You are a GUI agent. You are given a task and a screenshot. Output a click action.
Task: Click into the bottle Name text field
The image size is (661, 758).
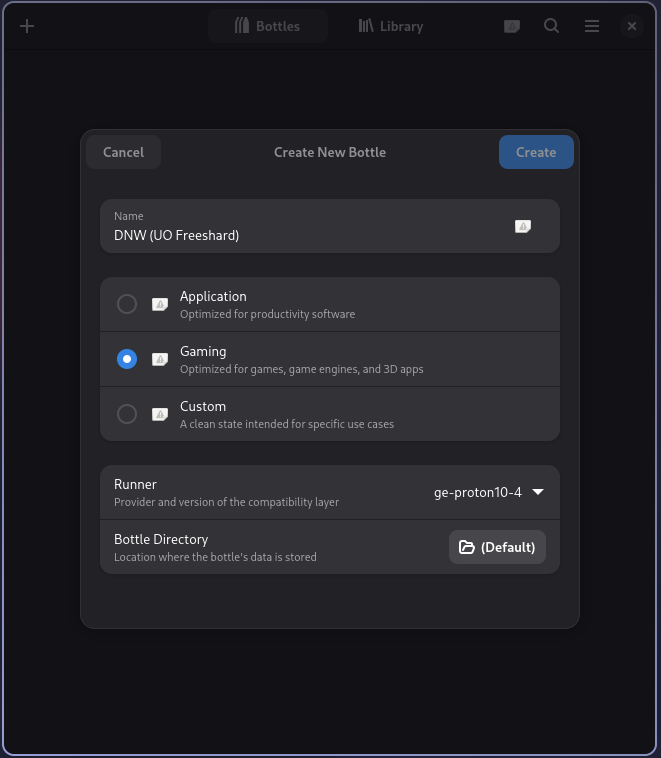coord(300,236)
